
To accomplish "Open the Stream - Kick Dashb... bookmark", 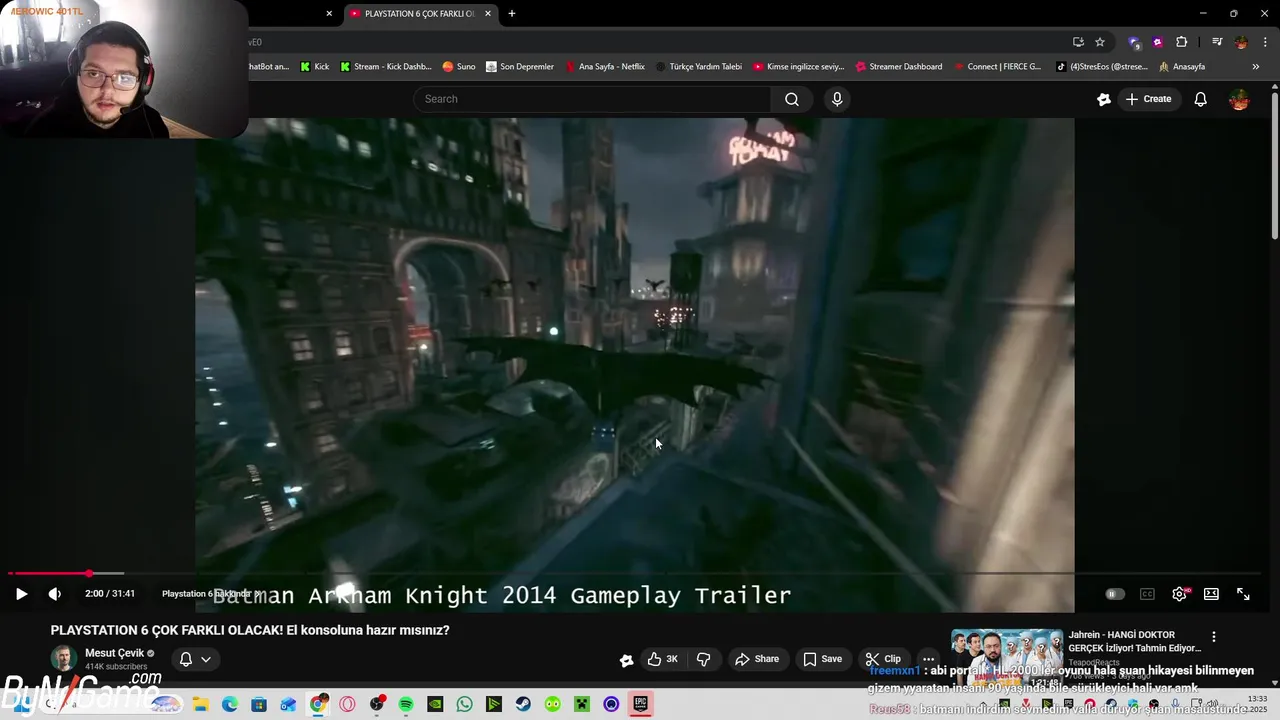I will click(385, 67).
